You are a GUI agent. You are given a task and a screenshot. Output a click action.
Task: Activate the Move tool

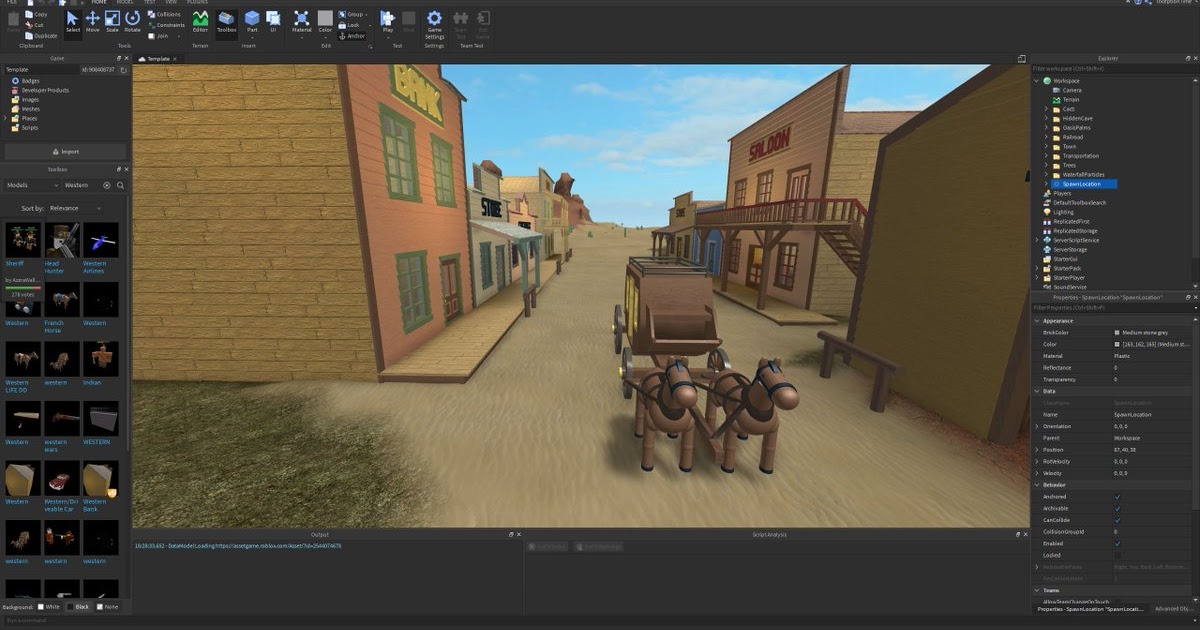(93, 21)
